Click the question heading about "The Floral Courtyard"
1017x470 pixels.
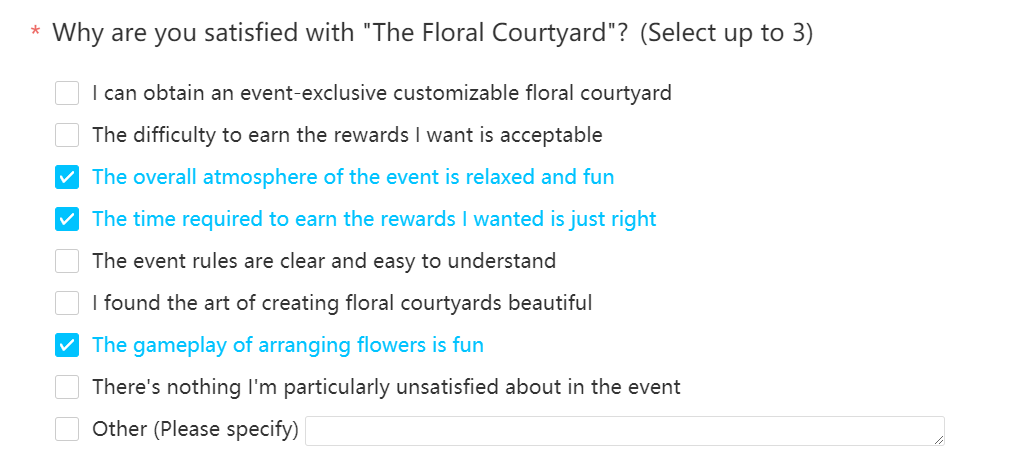(x=432, y=33)
